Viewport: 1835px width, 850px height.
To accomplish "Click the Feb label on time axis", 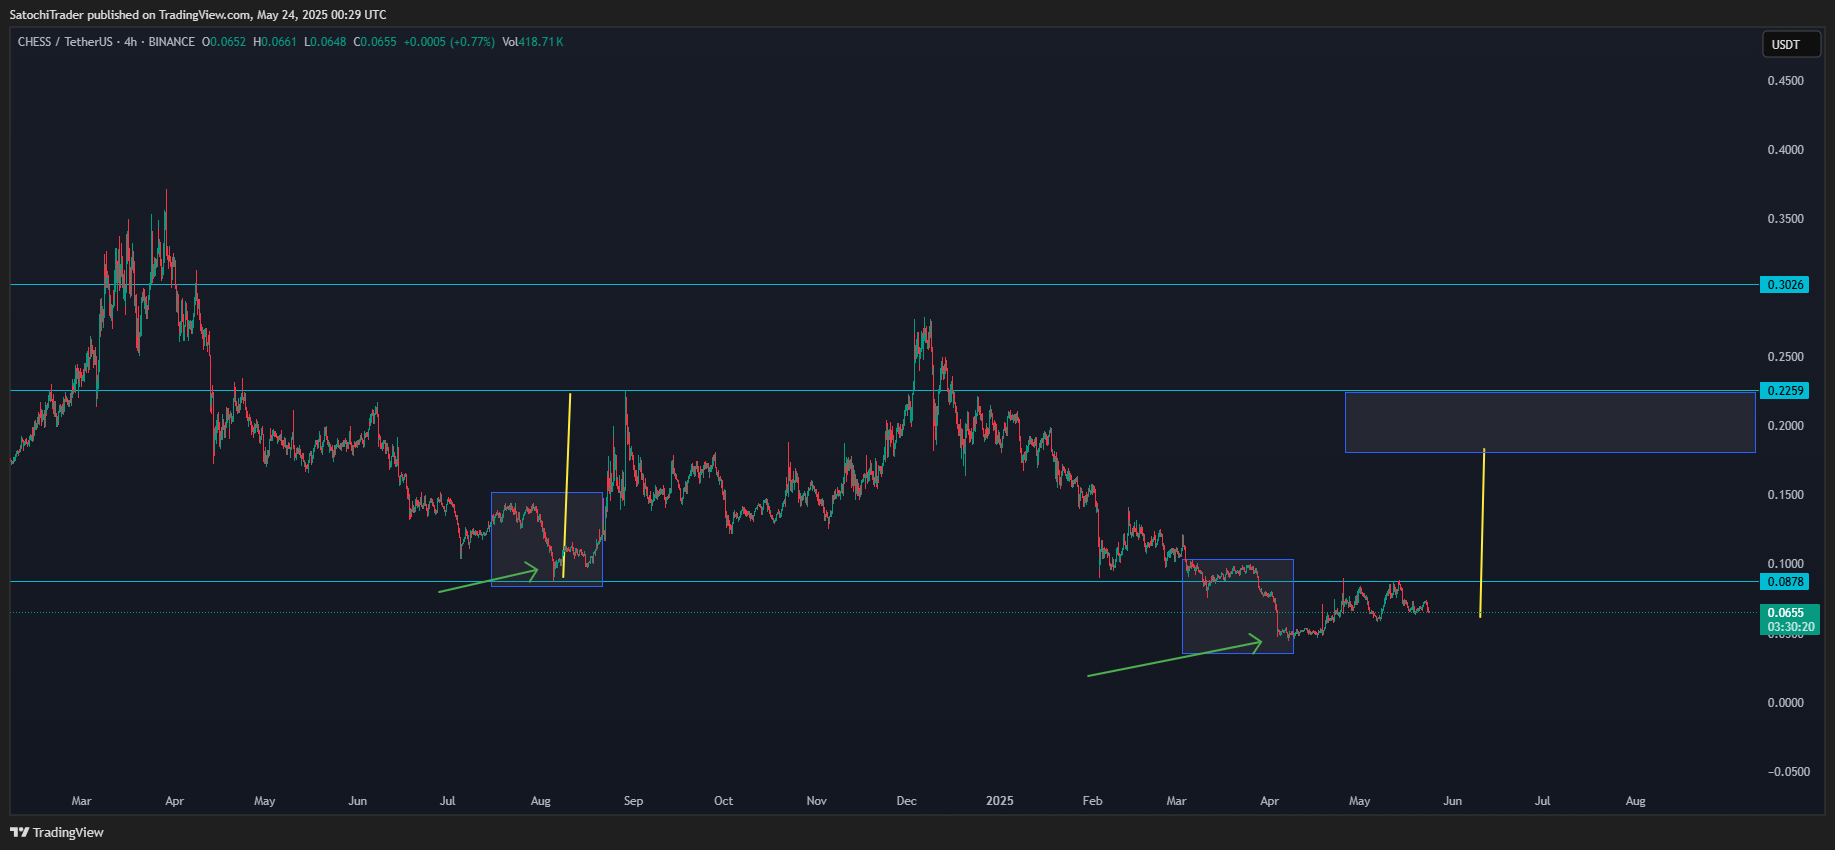I will tap(1092, 801).
